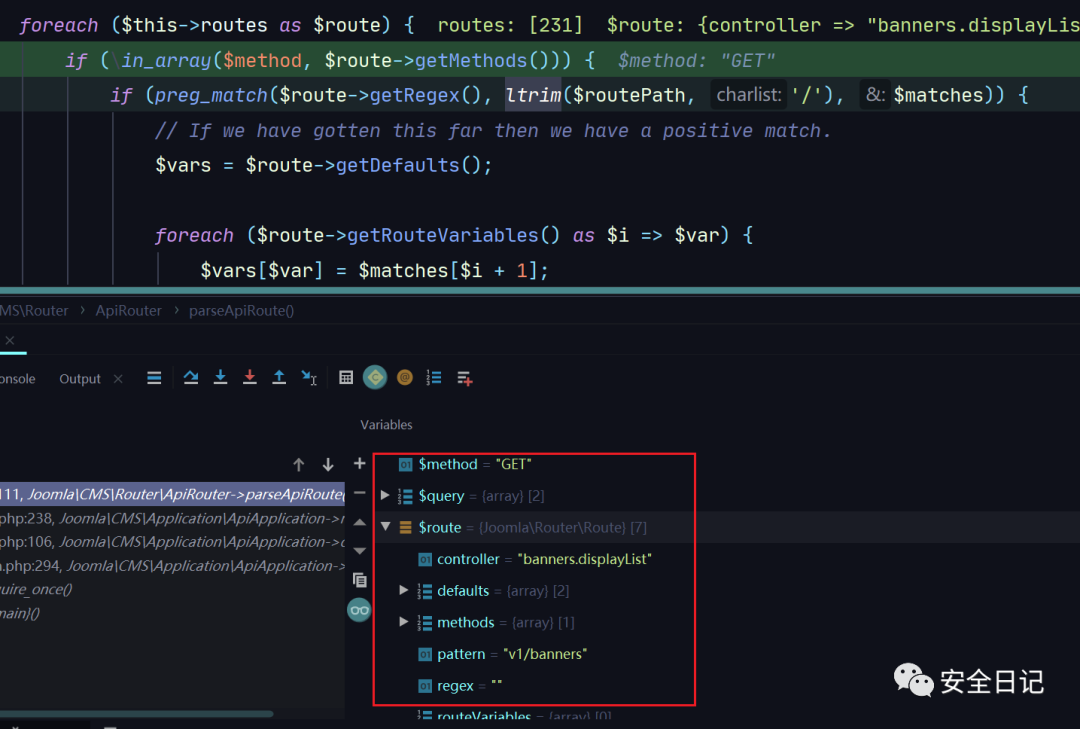Toggle the teal circular C icon in the debug toolbar
This screenshot has width=1080, height=729.
pos(375,377)
